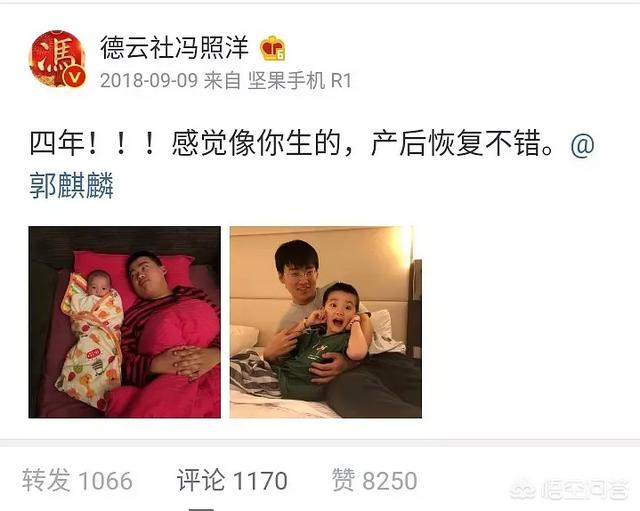
Task: Click the 赞 count 8250
Action: tap(390, 481)
